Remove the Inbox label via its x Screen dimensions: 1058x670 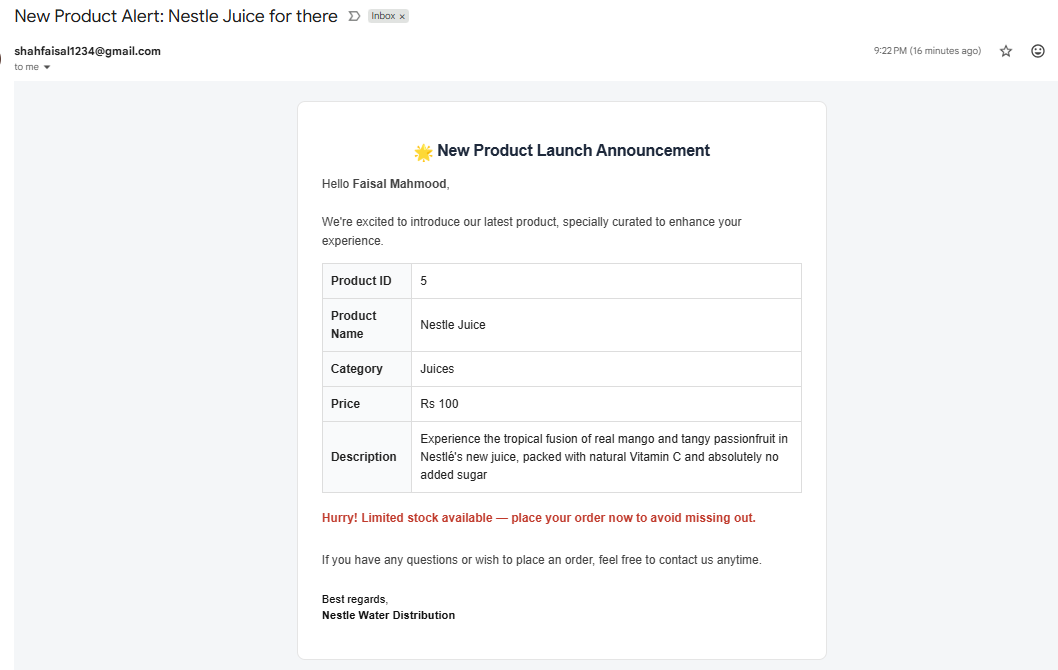tap(404, 16)
